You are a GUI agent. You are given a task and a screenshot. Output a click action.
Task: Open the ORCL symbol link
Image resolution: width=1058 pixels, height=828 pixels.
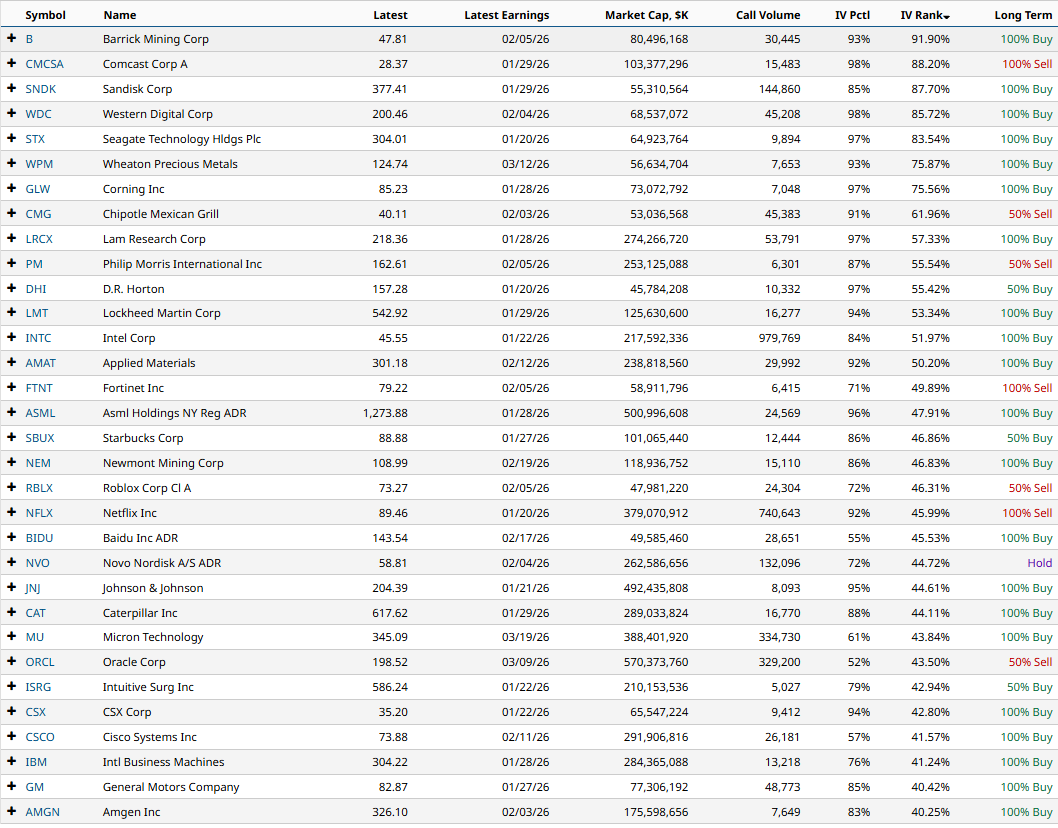tap(40, 662)
